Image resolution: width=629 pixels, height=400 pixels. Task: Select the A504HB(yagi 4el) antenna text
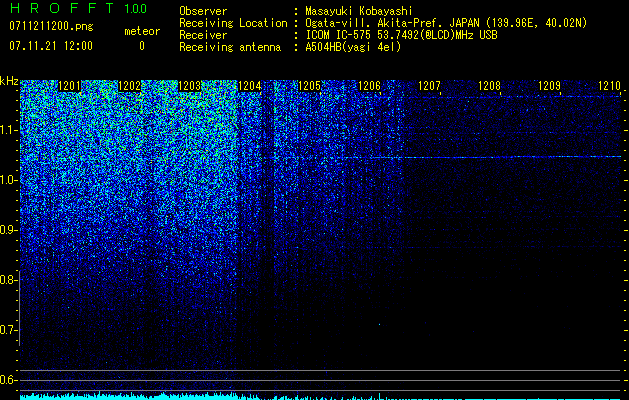coord(353,47)
